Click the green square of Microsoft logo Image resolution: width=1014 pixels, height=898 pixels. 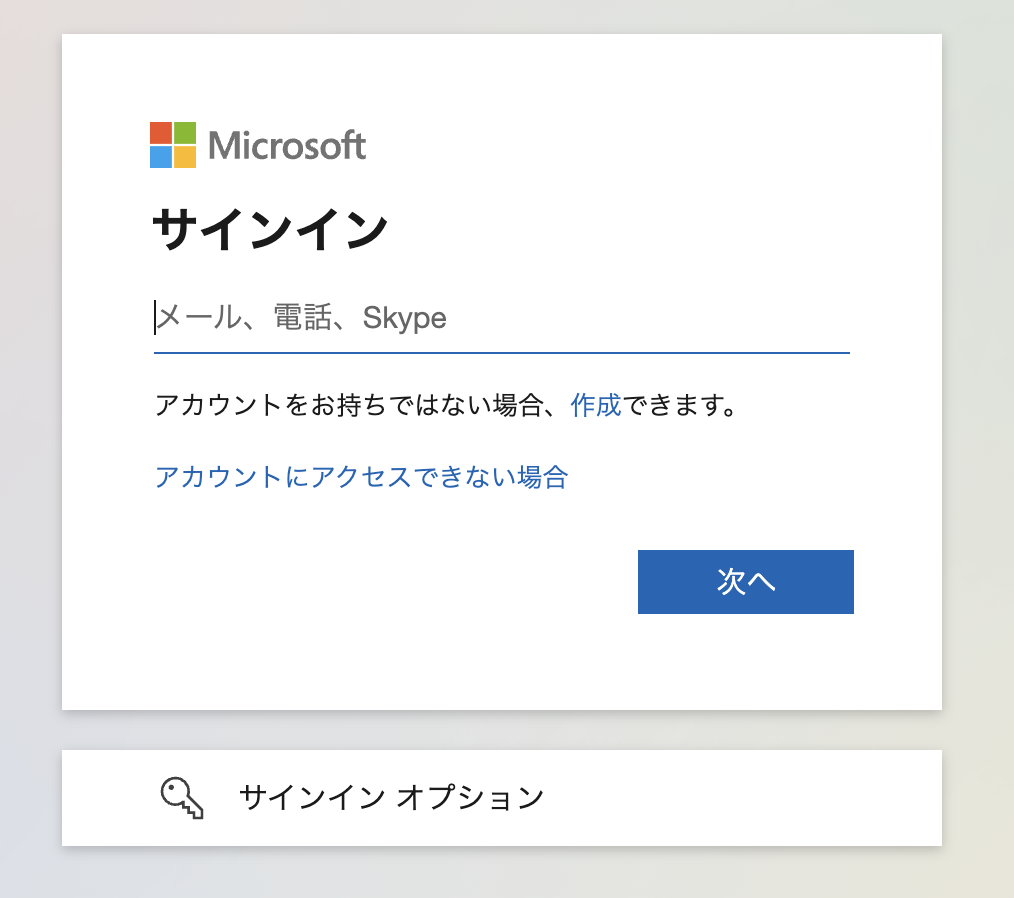185,133
